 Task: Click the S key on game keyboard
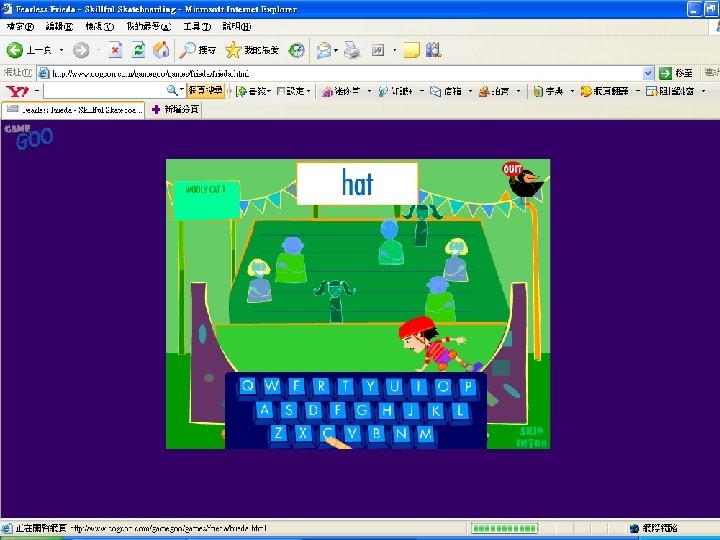(288, 410)
